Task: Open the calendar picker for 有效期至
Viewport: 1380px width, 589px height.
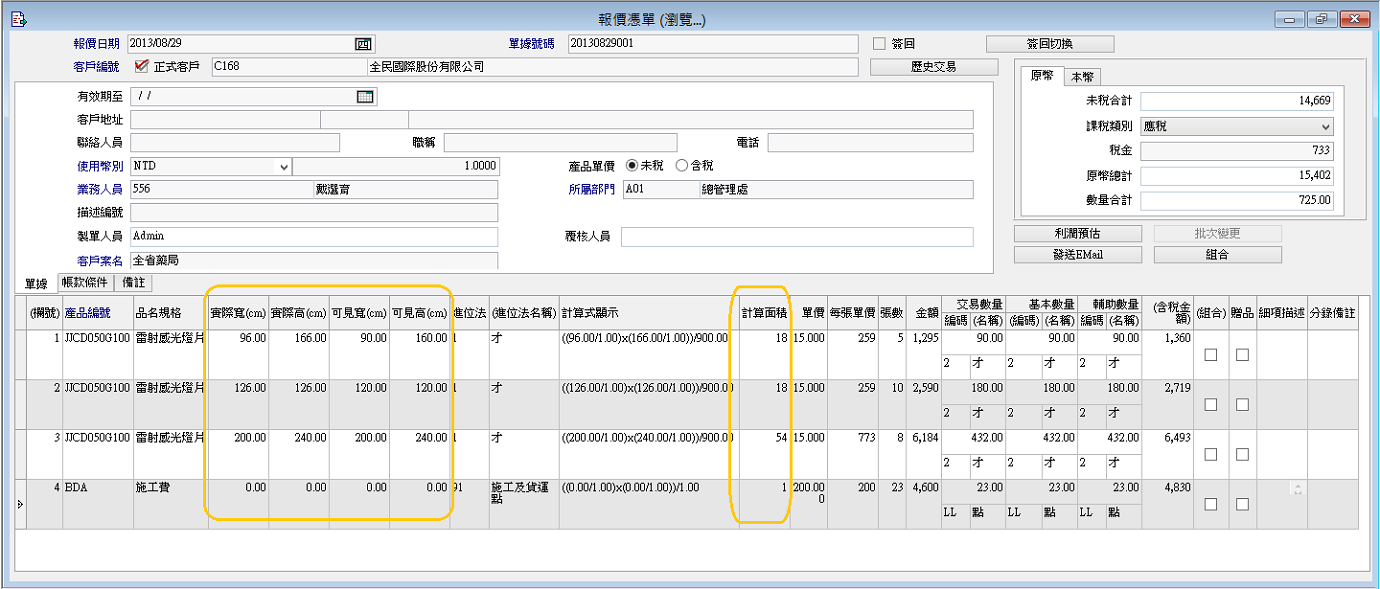Action: (365, 97)
